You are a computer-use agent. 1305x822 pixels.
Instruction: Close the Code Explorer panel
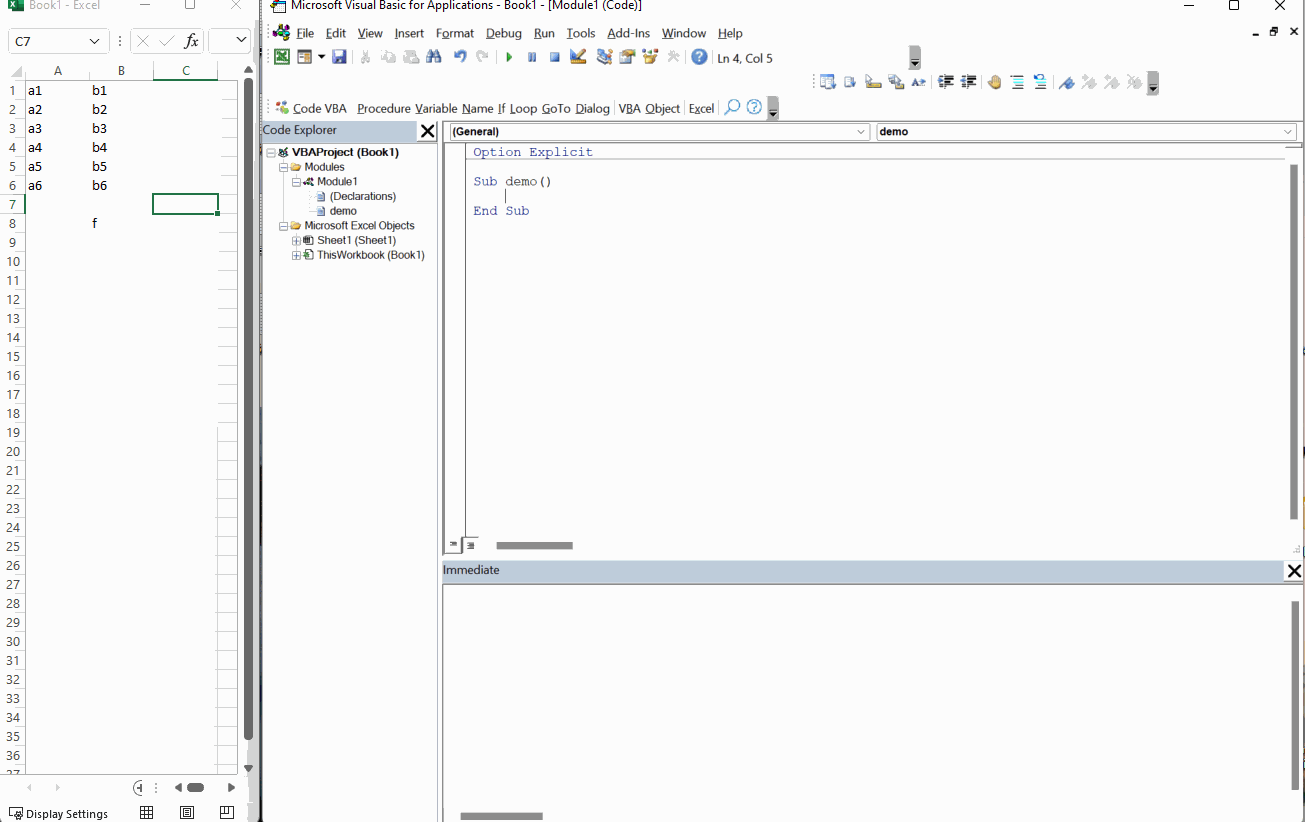pos(427,131)
